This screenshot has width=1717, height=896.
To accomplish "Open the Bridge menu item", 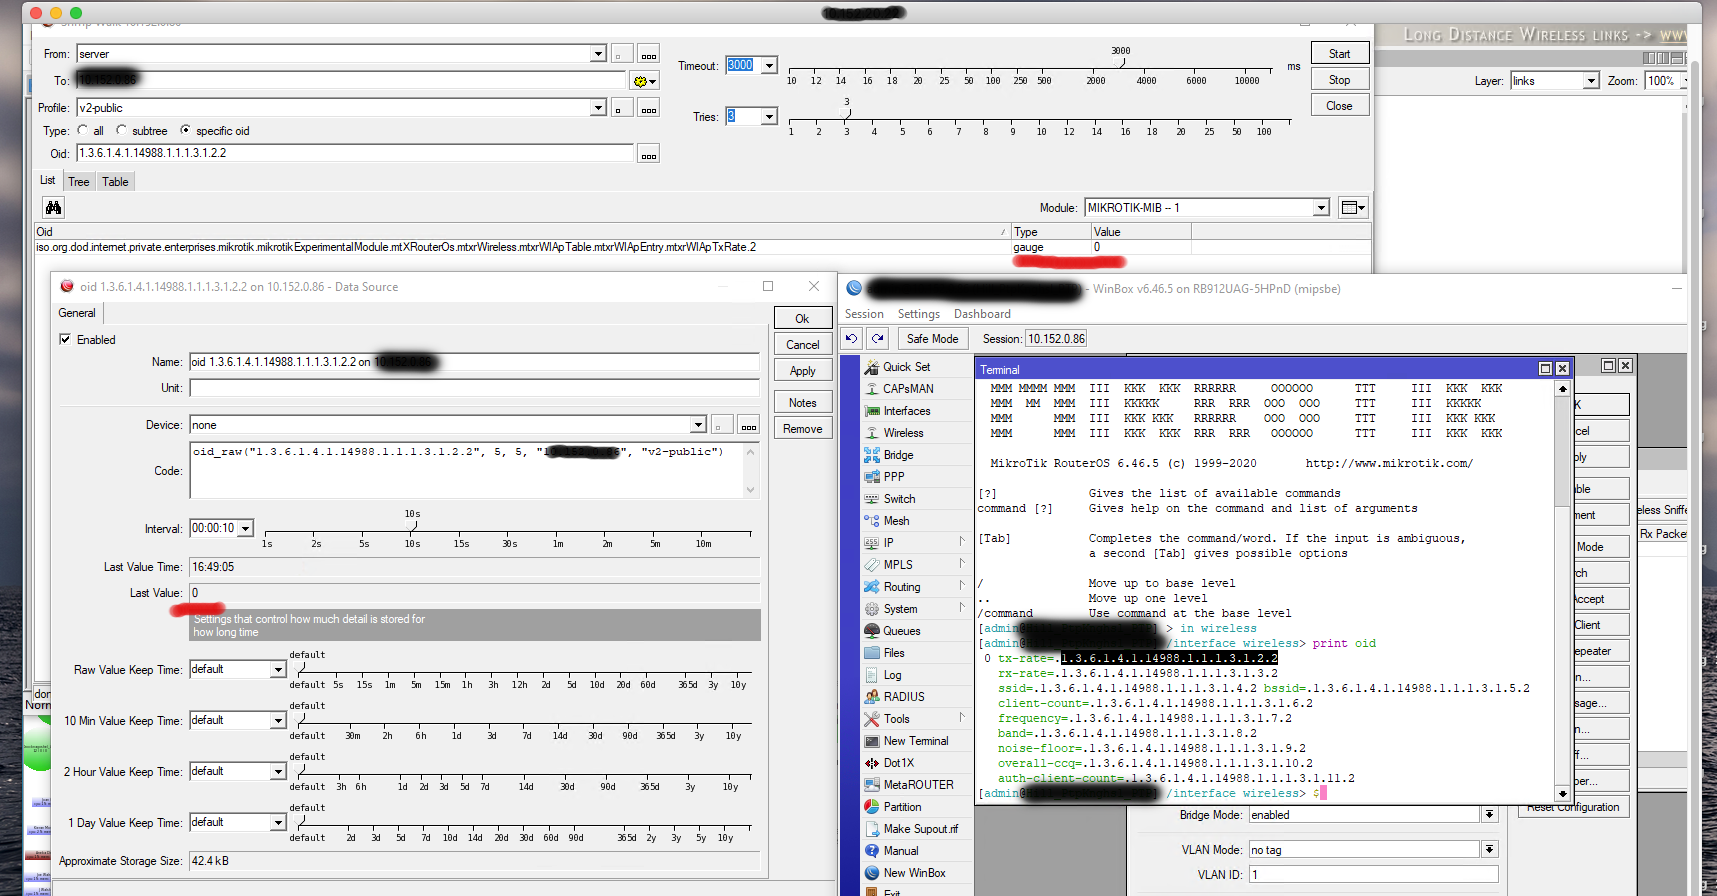I will coord(898,455).
